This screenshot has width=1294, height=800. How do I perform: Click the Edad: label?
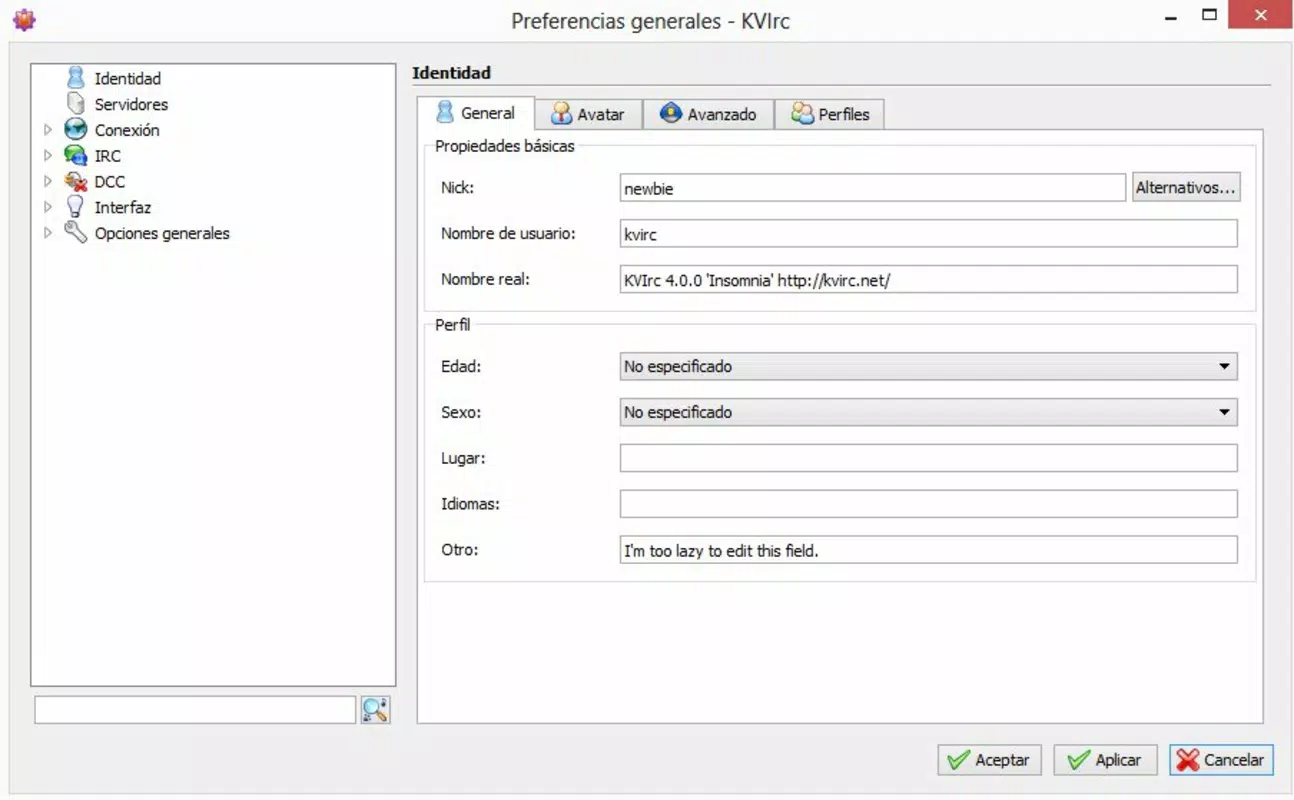(x=461, y=367)
